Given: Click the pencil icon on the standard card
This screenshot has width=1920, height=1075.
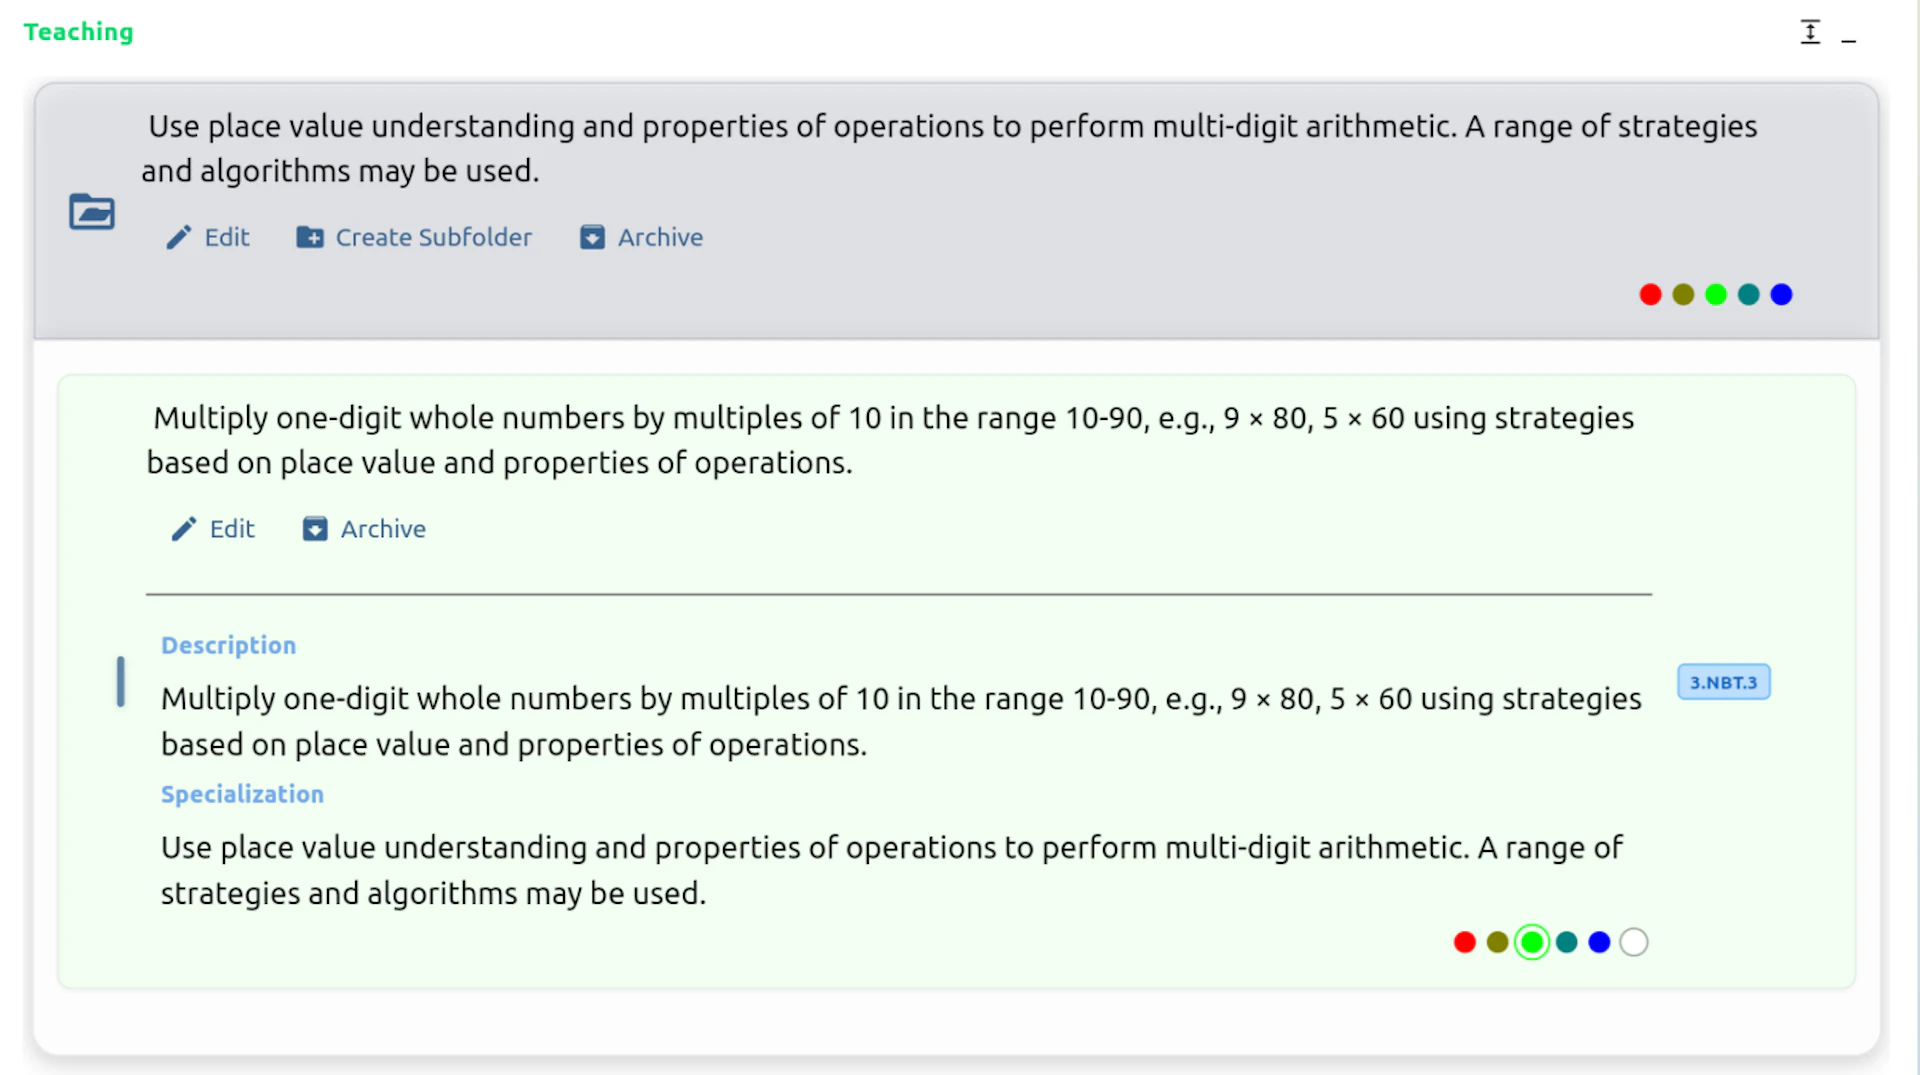Looking at the screenshot, I should pos(184,529).
